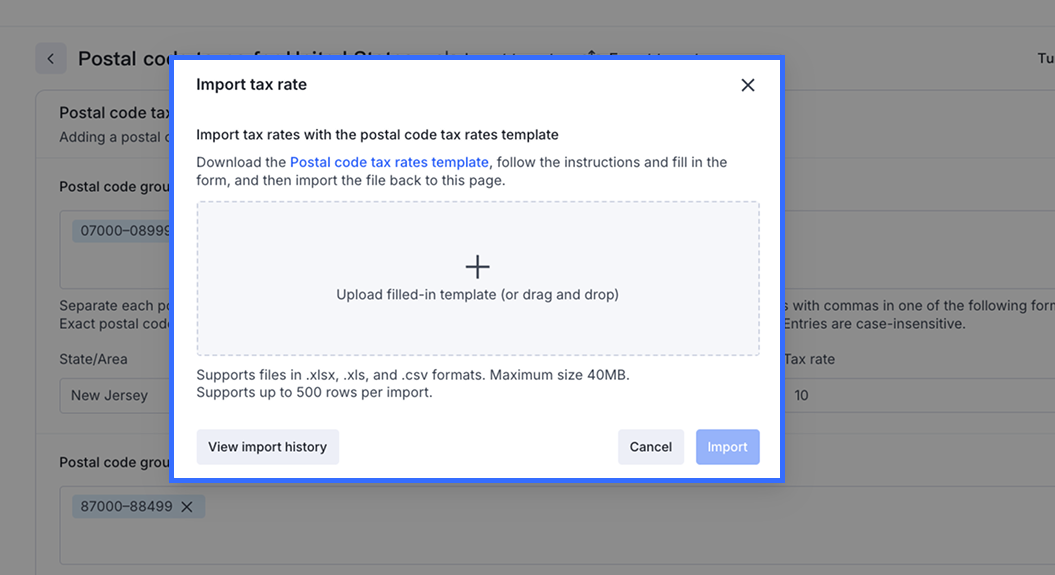Select the 87000–88499 postal code tag
Image resolution: width=1055 pixels, height=575 pixels.
126,506
